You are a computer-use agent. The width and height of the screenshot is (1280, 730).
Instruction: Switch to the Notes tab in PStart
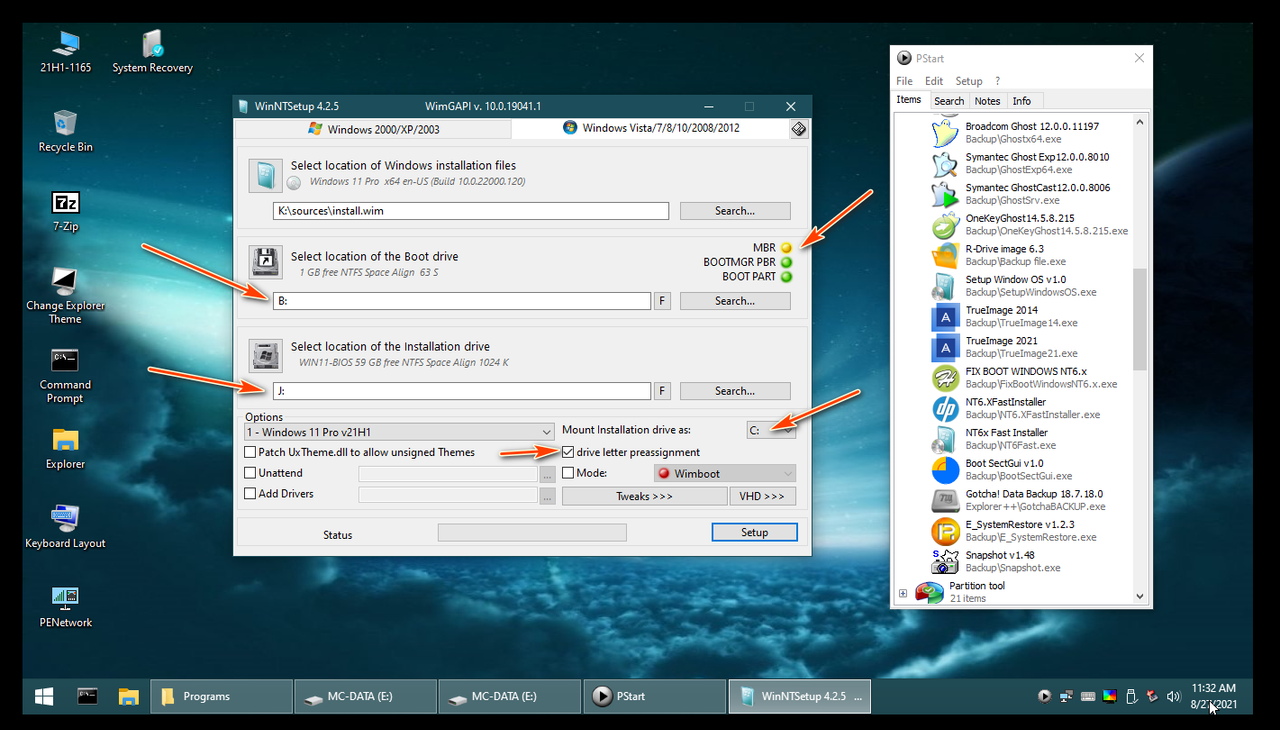point(988,101)
